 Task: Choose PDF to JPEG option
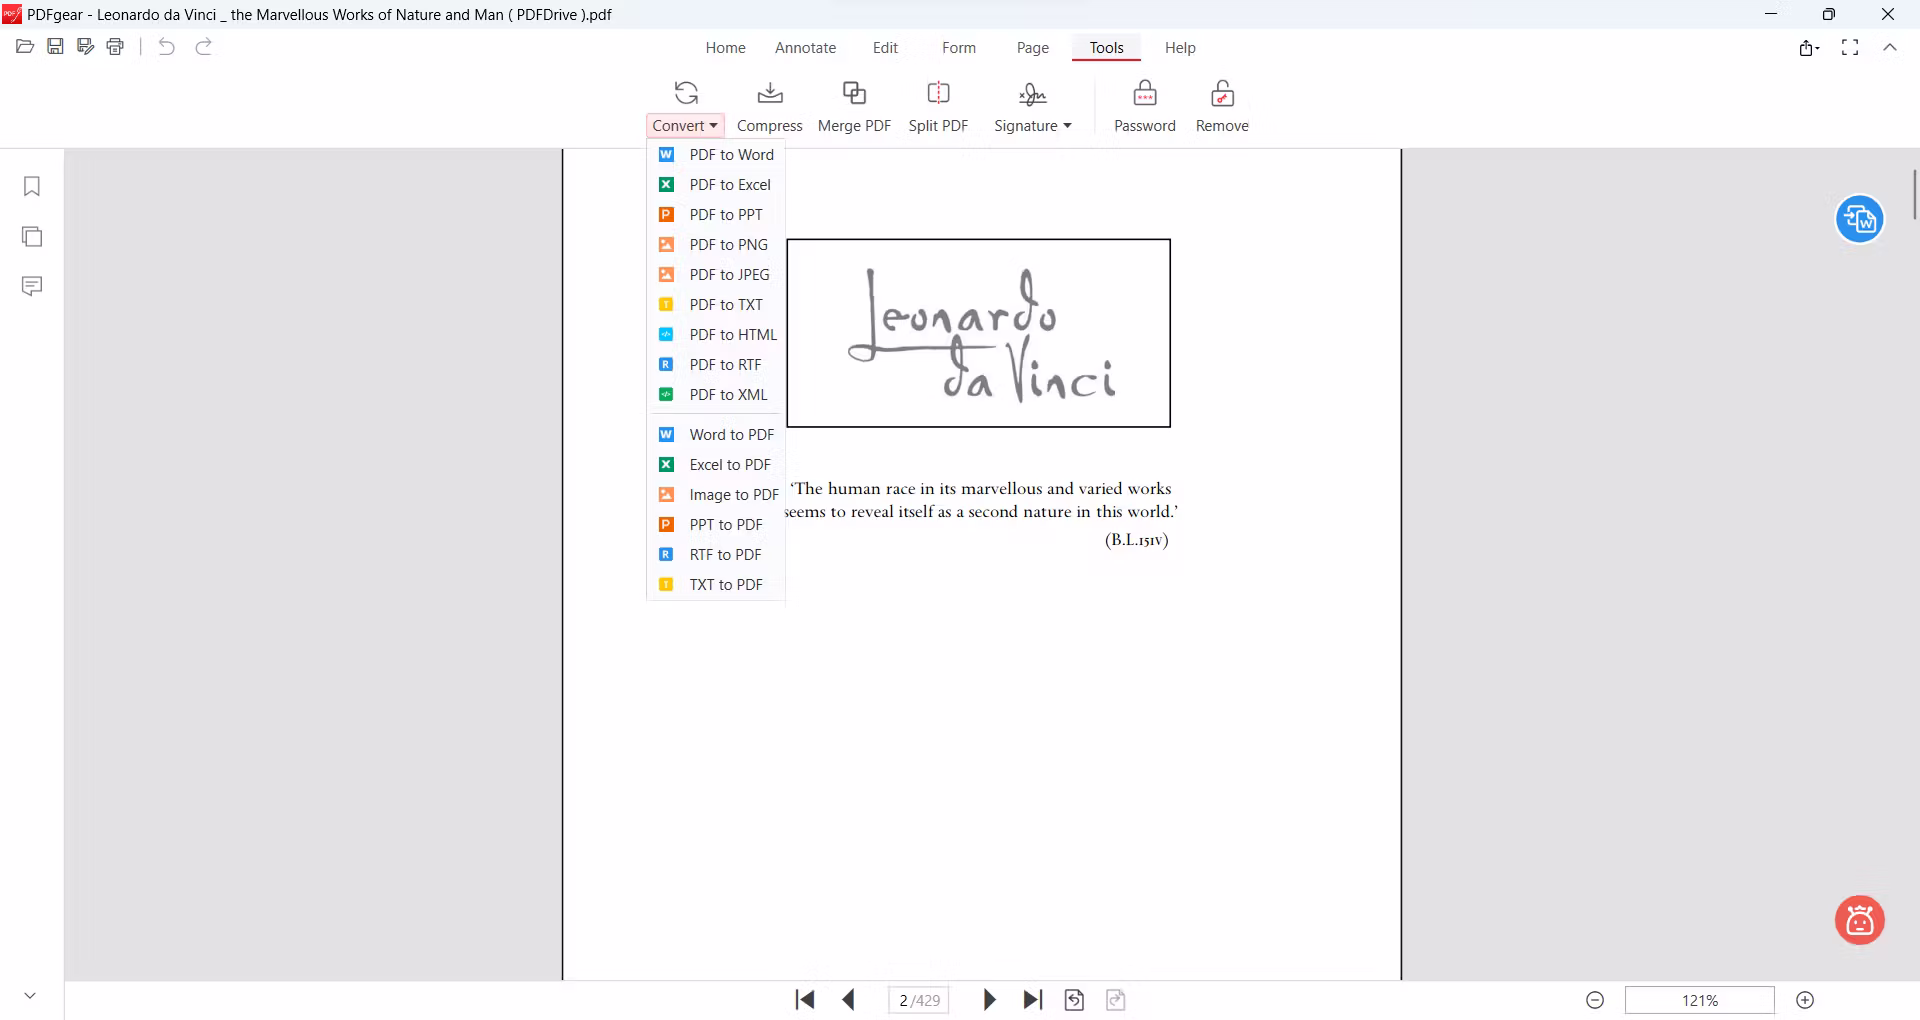[x=716, y=275]
